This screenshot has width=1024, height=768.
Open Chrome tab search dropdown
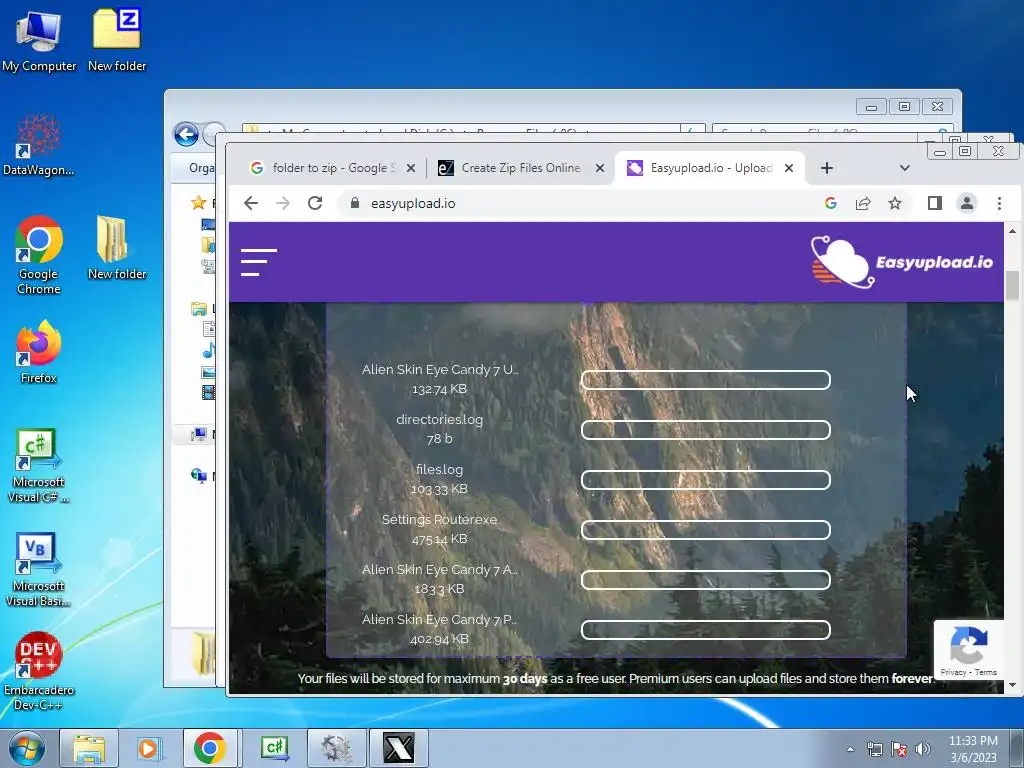904,168
